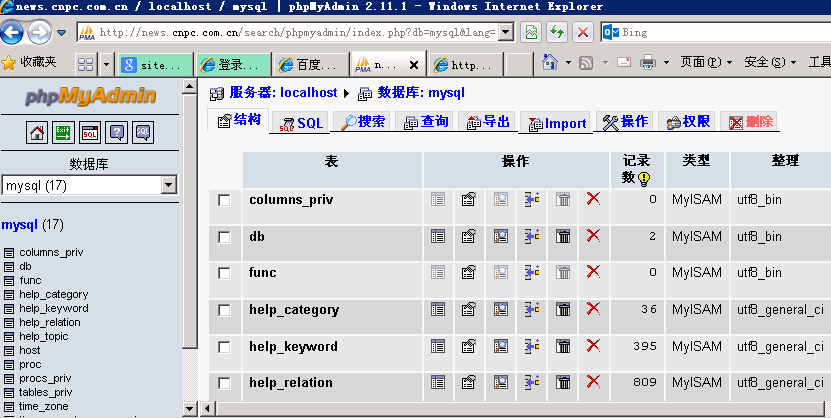The height and width of the screenshot is (418, 831).
Task: Click the compatibility view icon
Action: click(x=531, y=32)
